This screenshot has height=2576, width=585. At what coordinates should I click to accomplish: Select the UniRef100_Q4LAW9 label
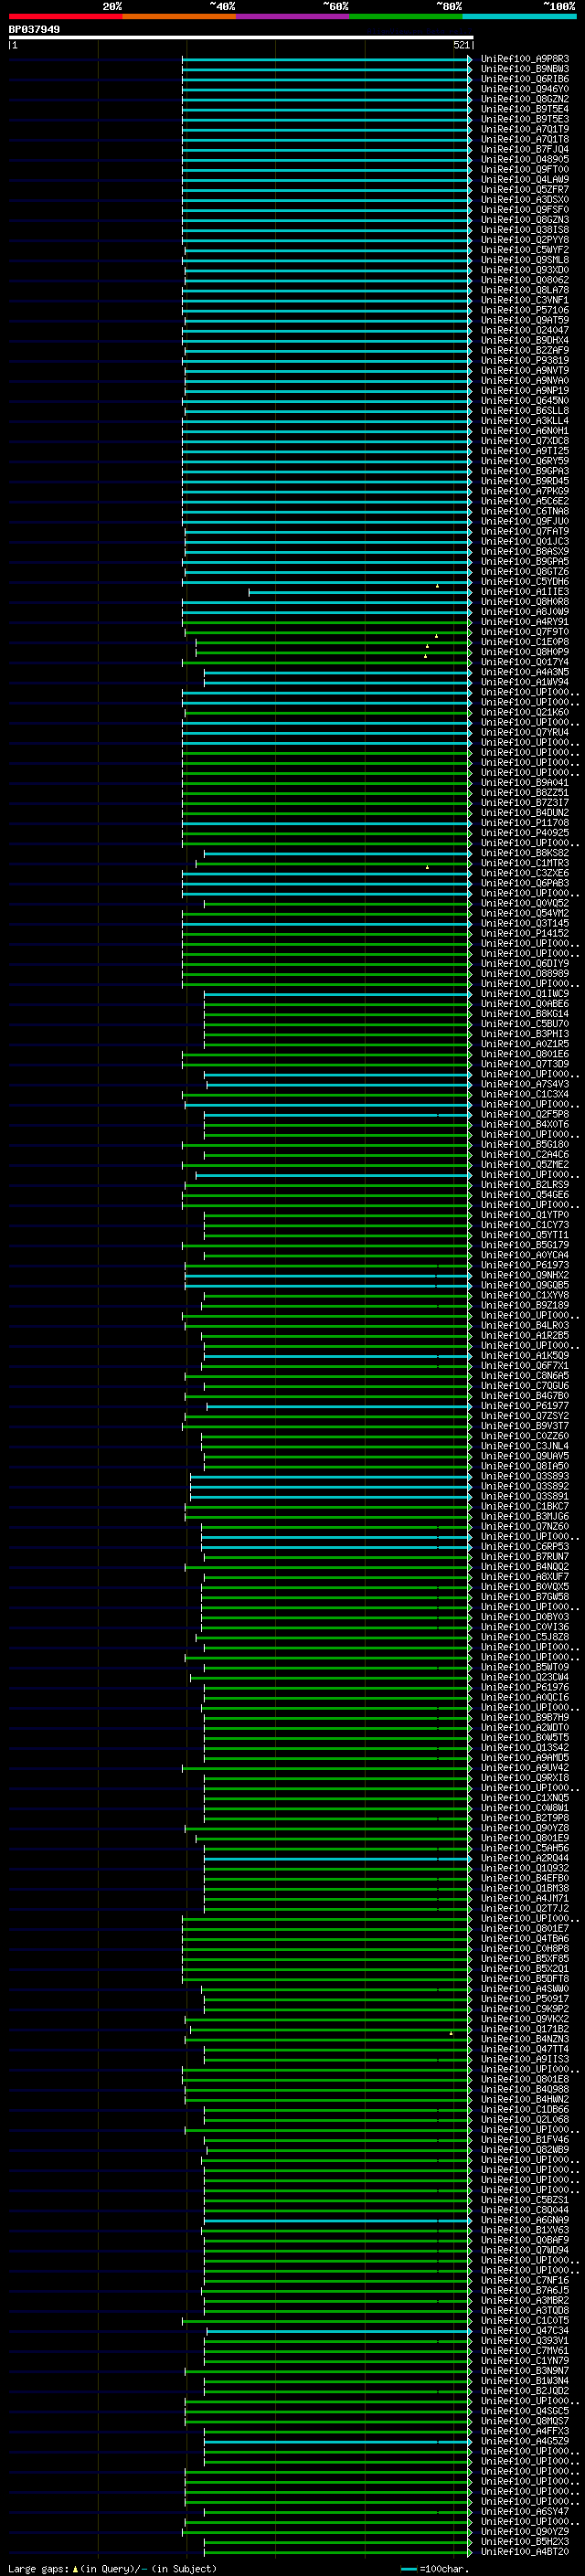tap(525, 179)
